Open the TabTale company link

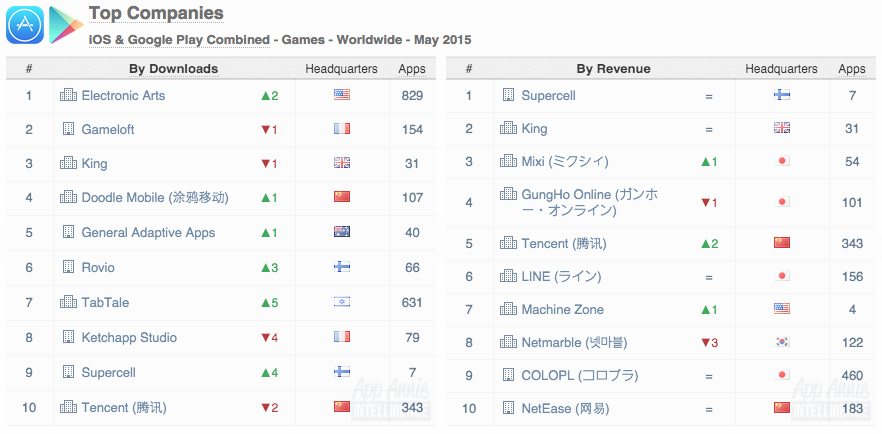coord(105,302)
